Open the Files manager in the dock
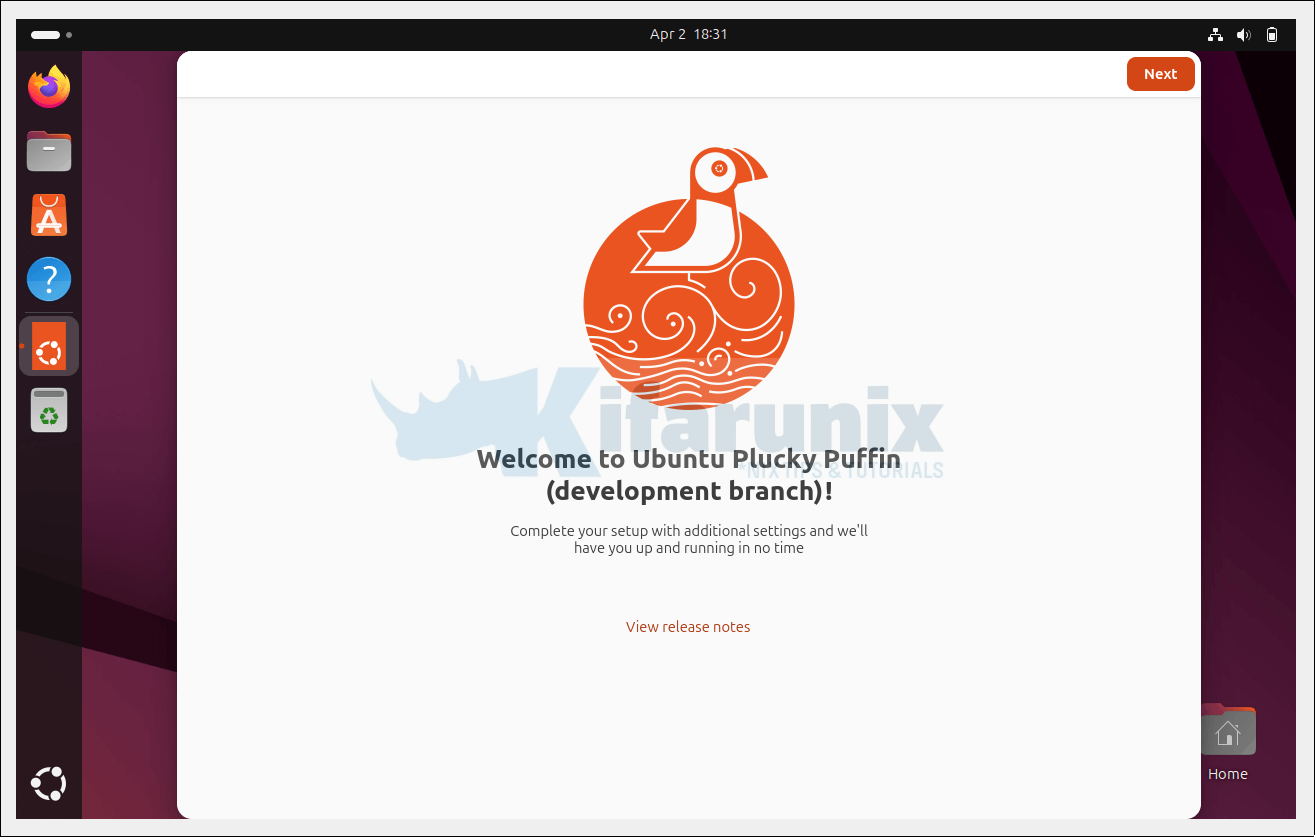Screen dimensions: 1315x837 pos(49,152)
